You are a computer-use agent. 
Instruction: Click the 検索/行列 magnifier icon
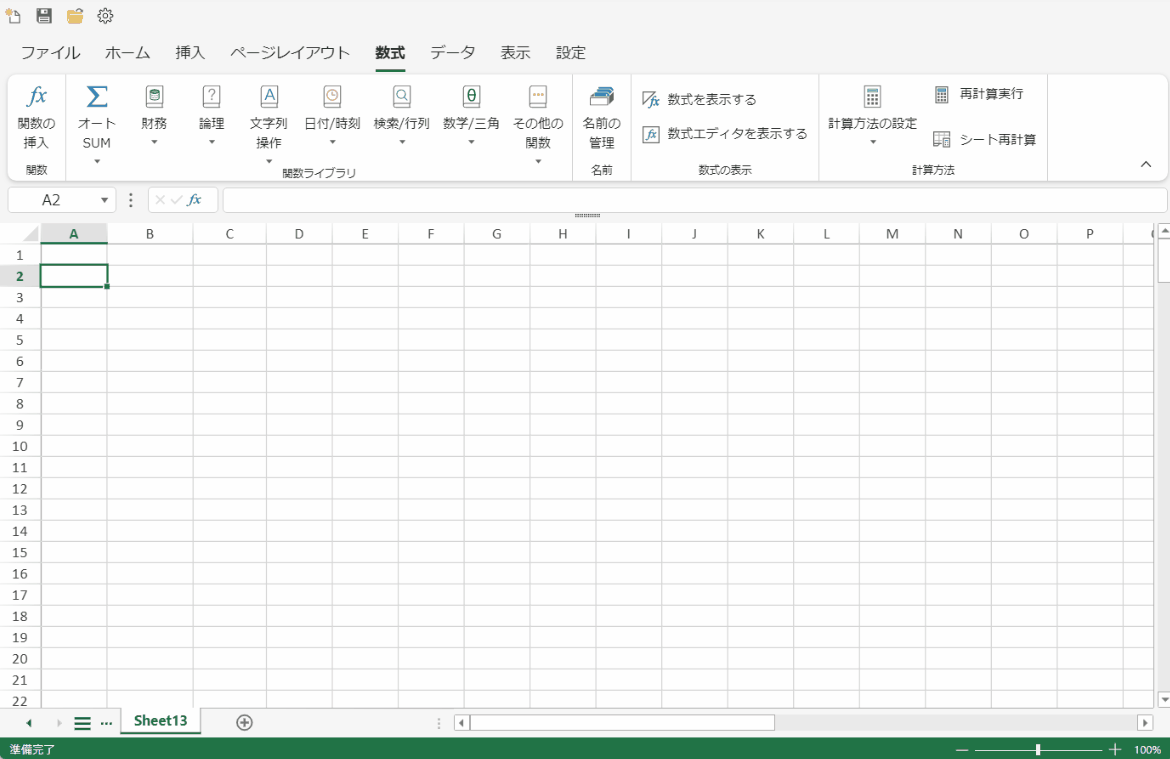click(x=401, y=96)
